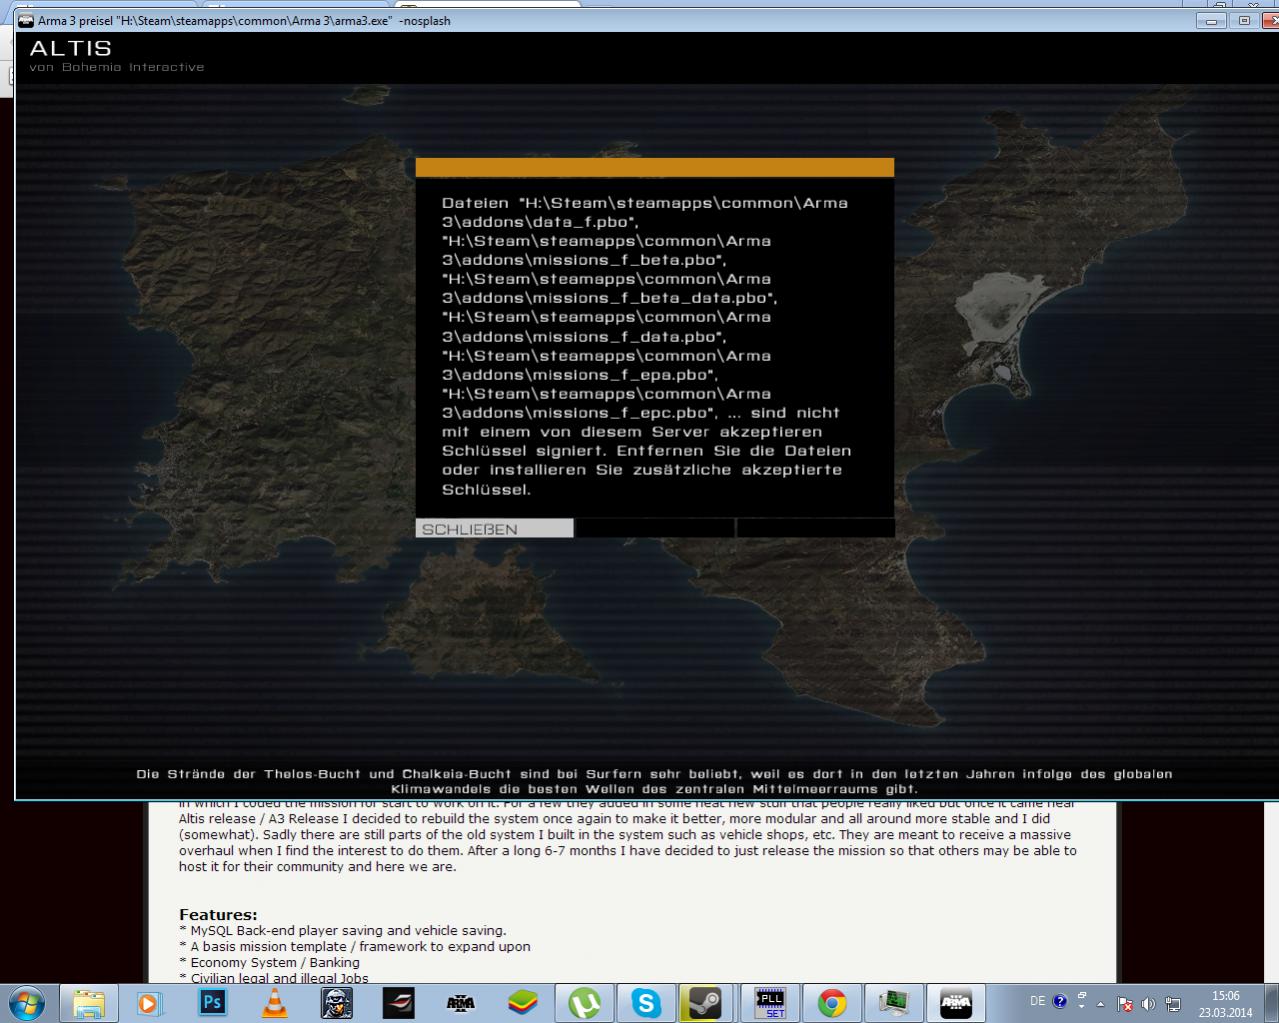
Task: Open Skype from the taskbar
Action: tap(646, 1002)
